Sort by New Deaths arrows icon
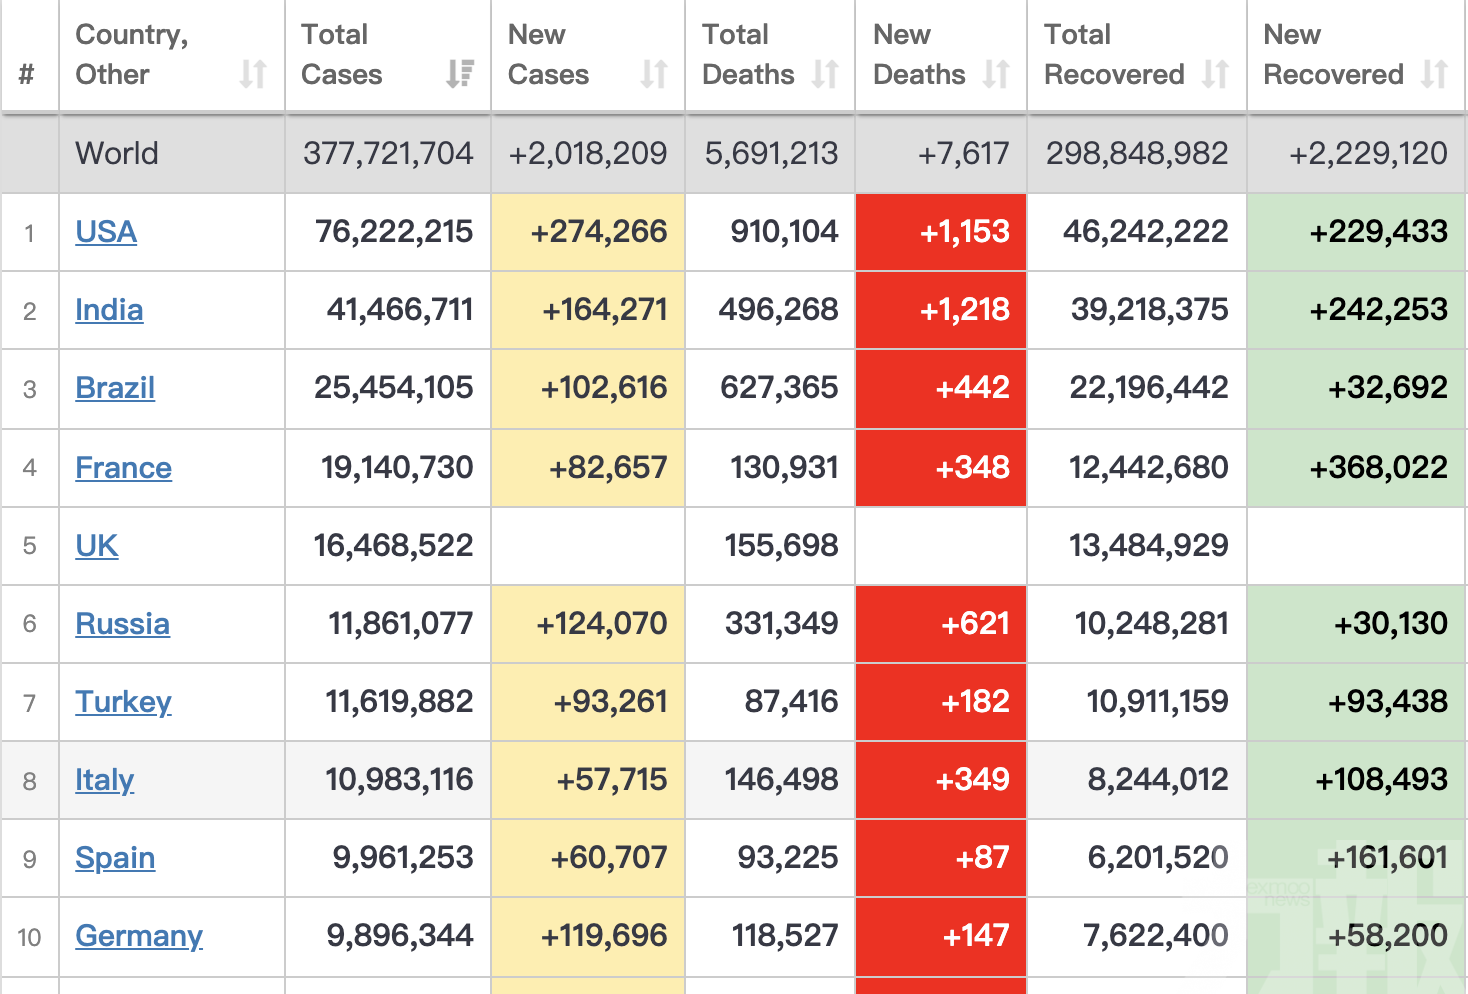The image size is (1468, 994). [996, 74]
